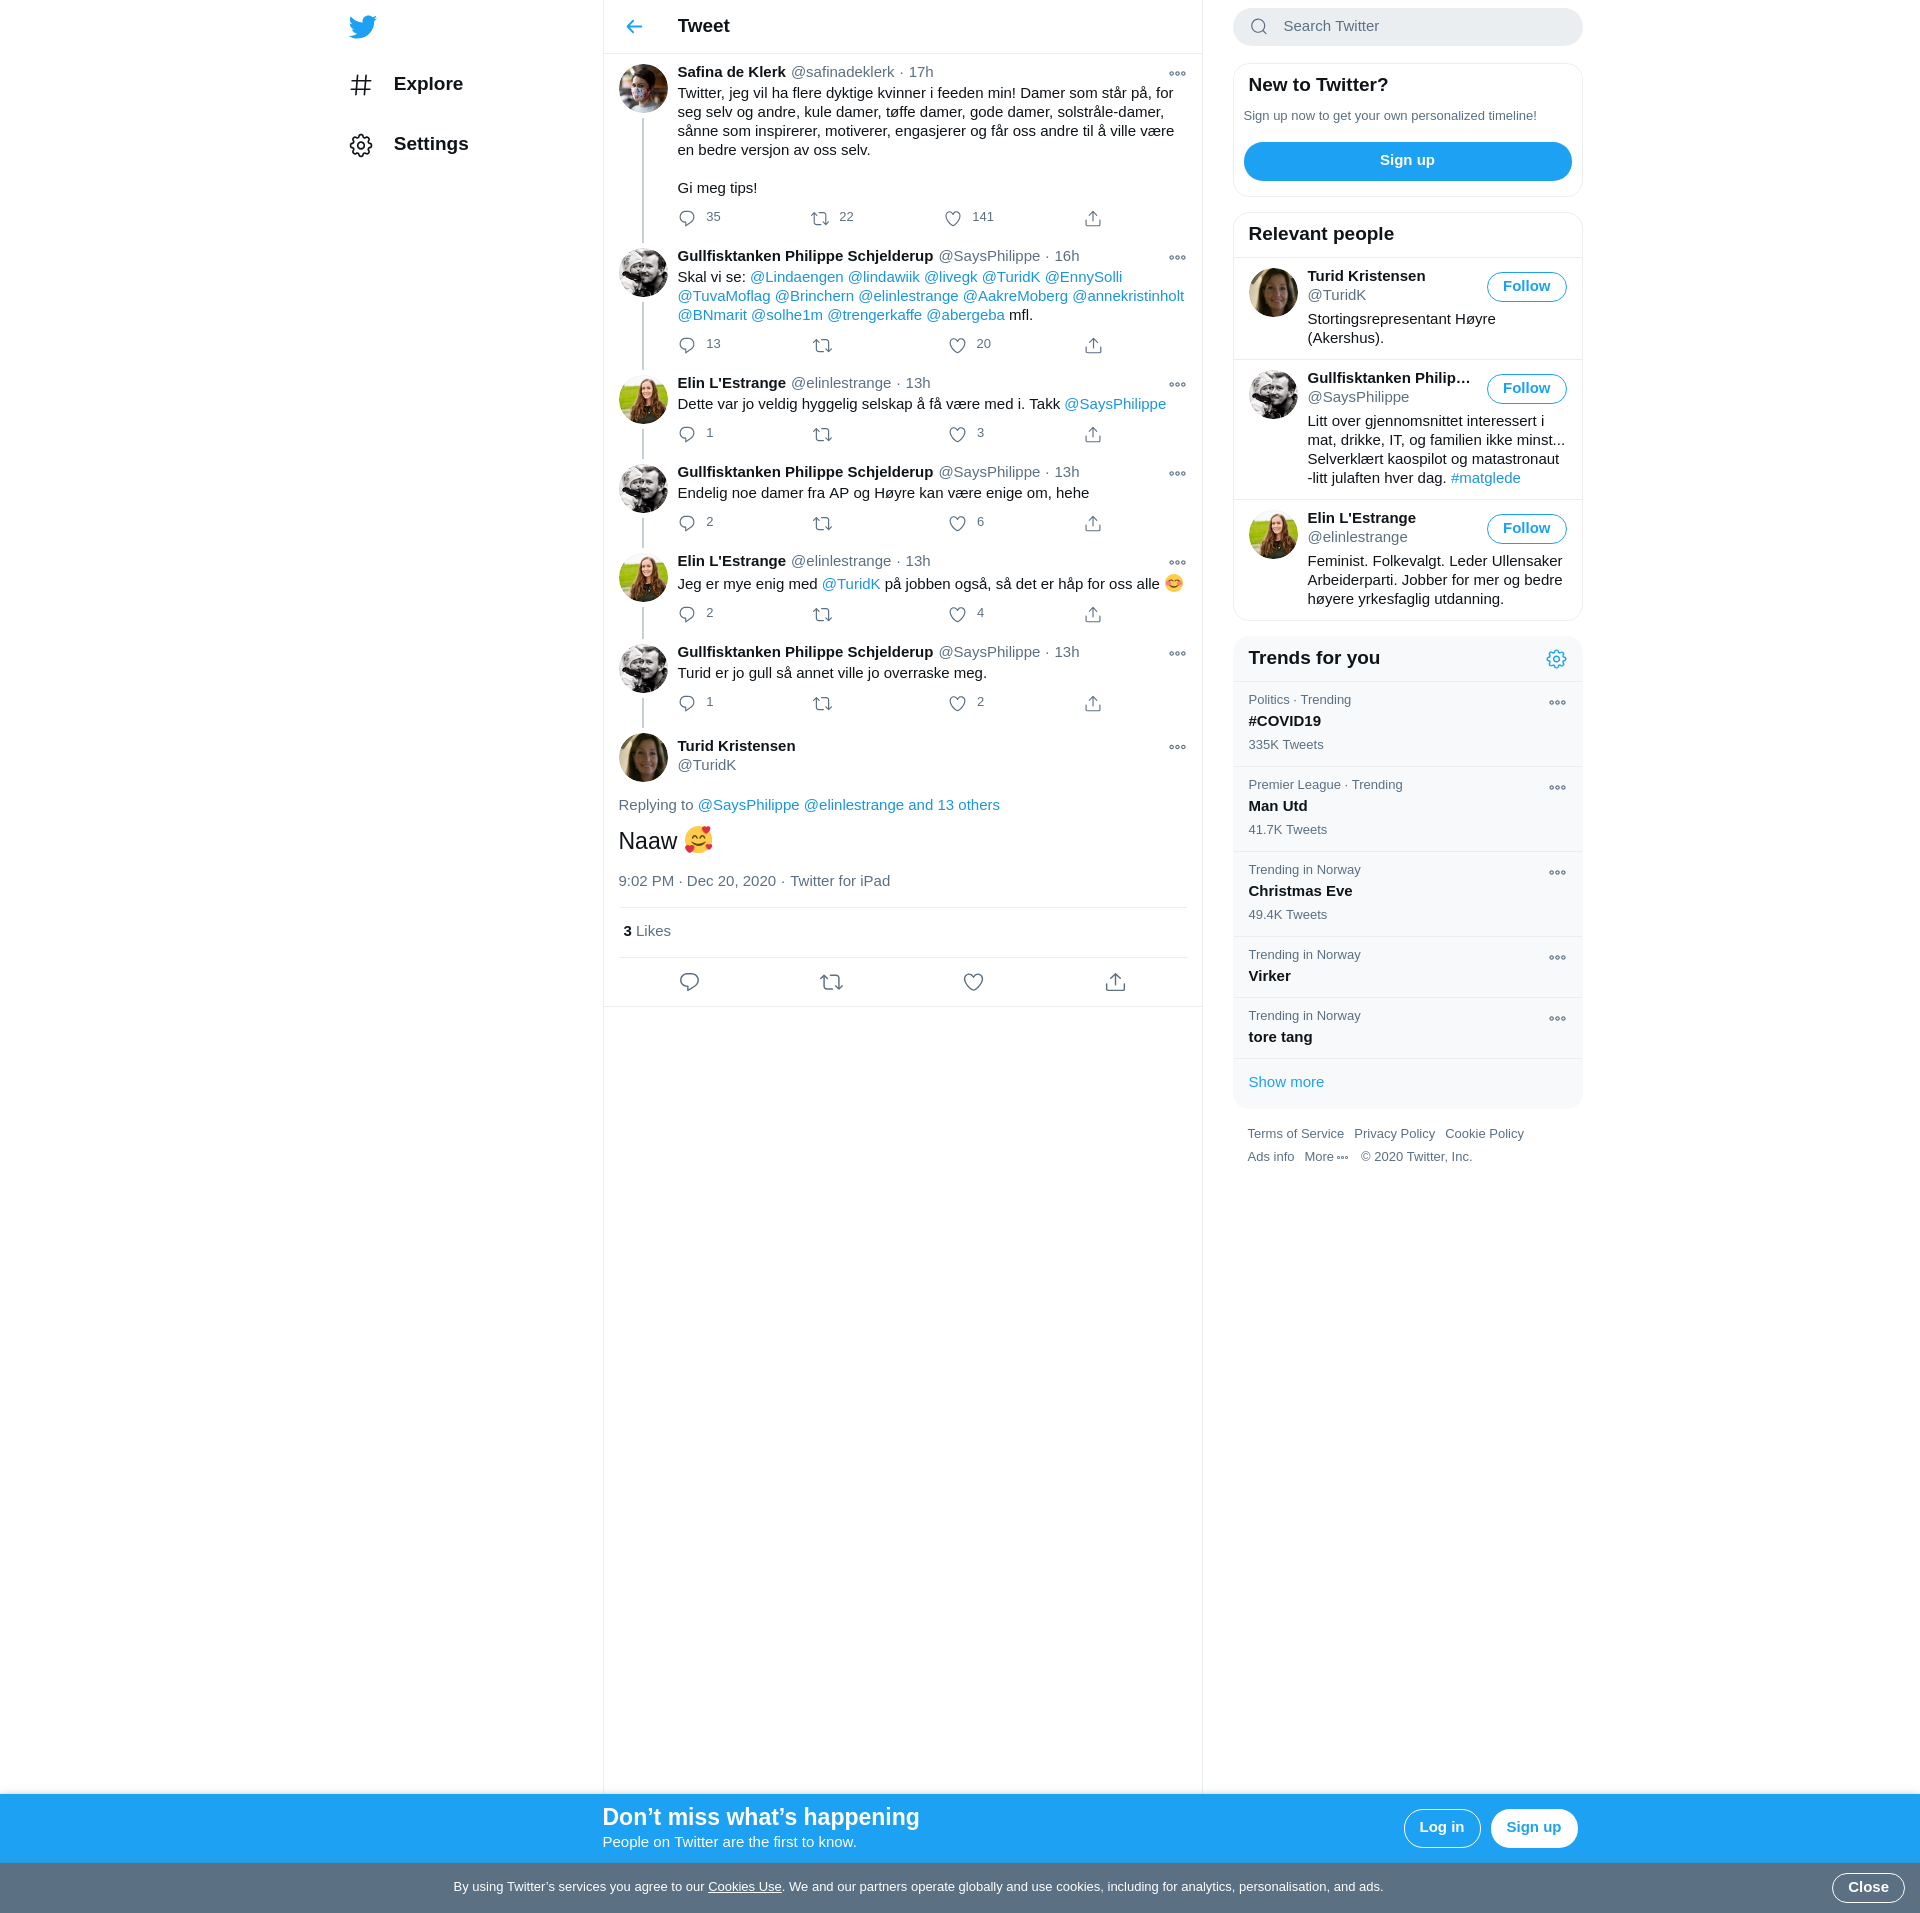1920x1913 pixels.
Task: Open Safina de Klerk's profile picture
Action: pos(643,89)
